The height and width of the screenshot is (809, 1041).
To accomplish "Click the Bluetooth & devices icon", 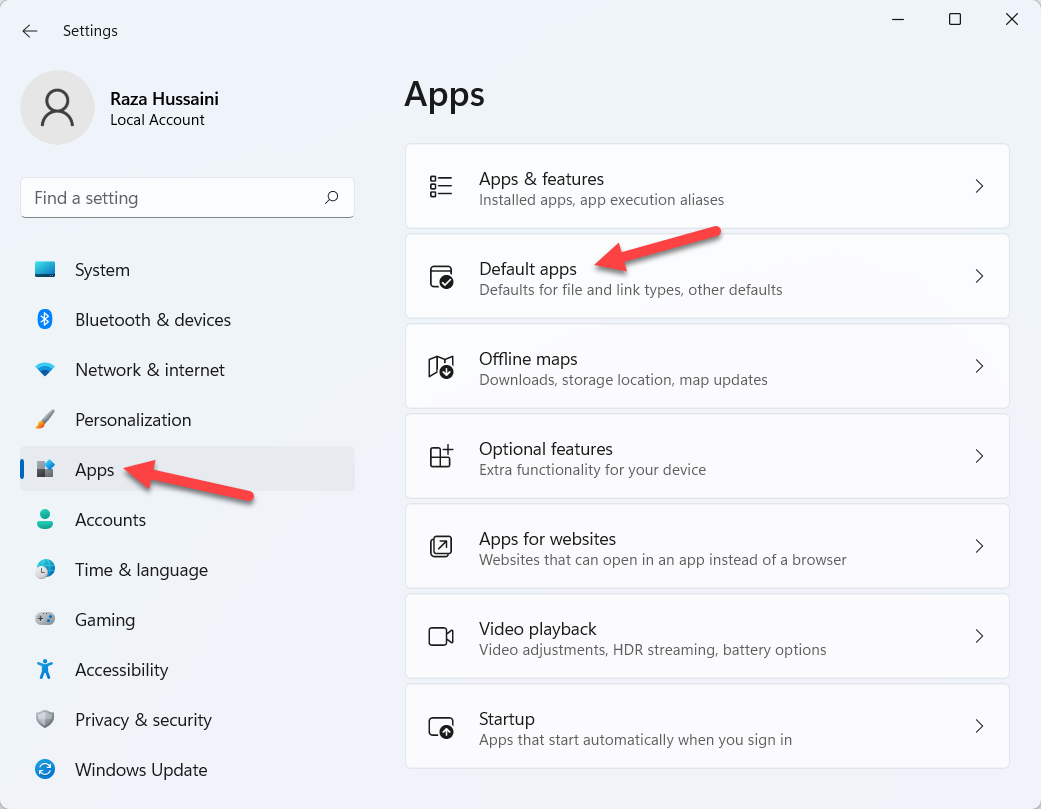I will click(45, 320).
